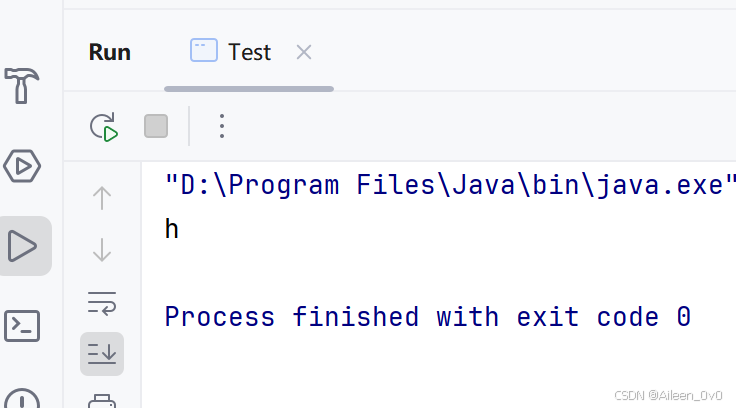This screenshot has width=736, height=408.
Task: Click the gray Stop process button
Action: [156, 126]
